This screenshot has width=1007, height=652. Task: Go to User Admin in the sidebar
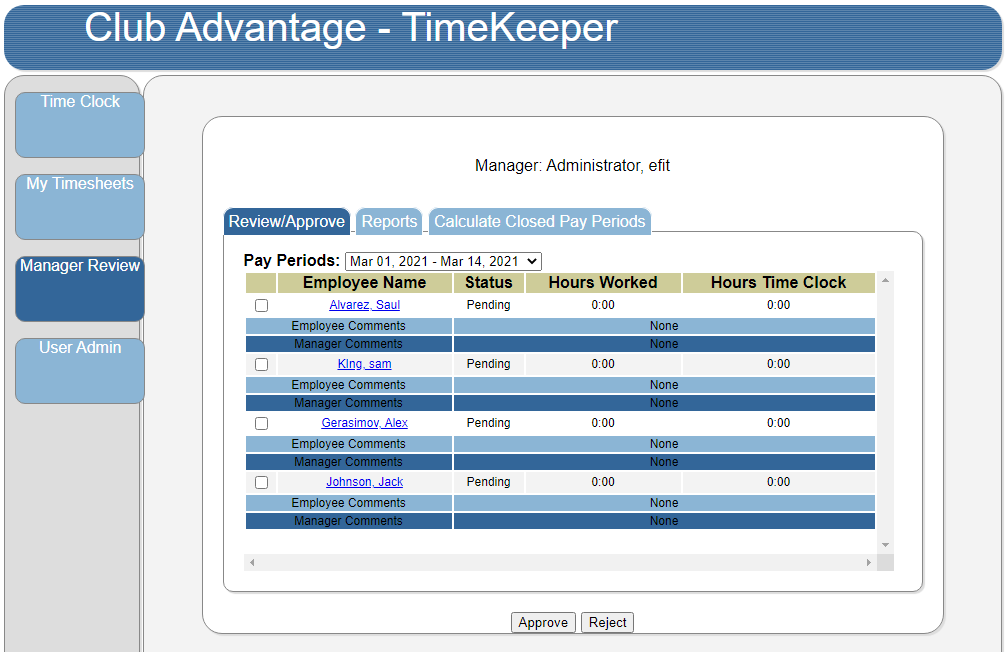pos(80,371)
